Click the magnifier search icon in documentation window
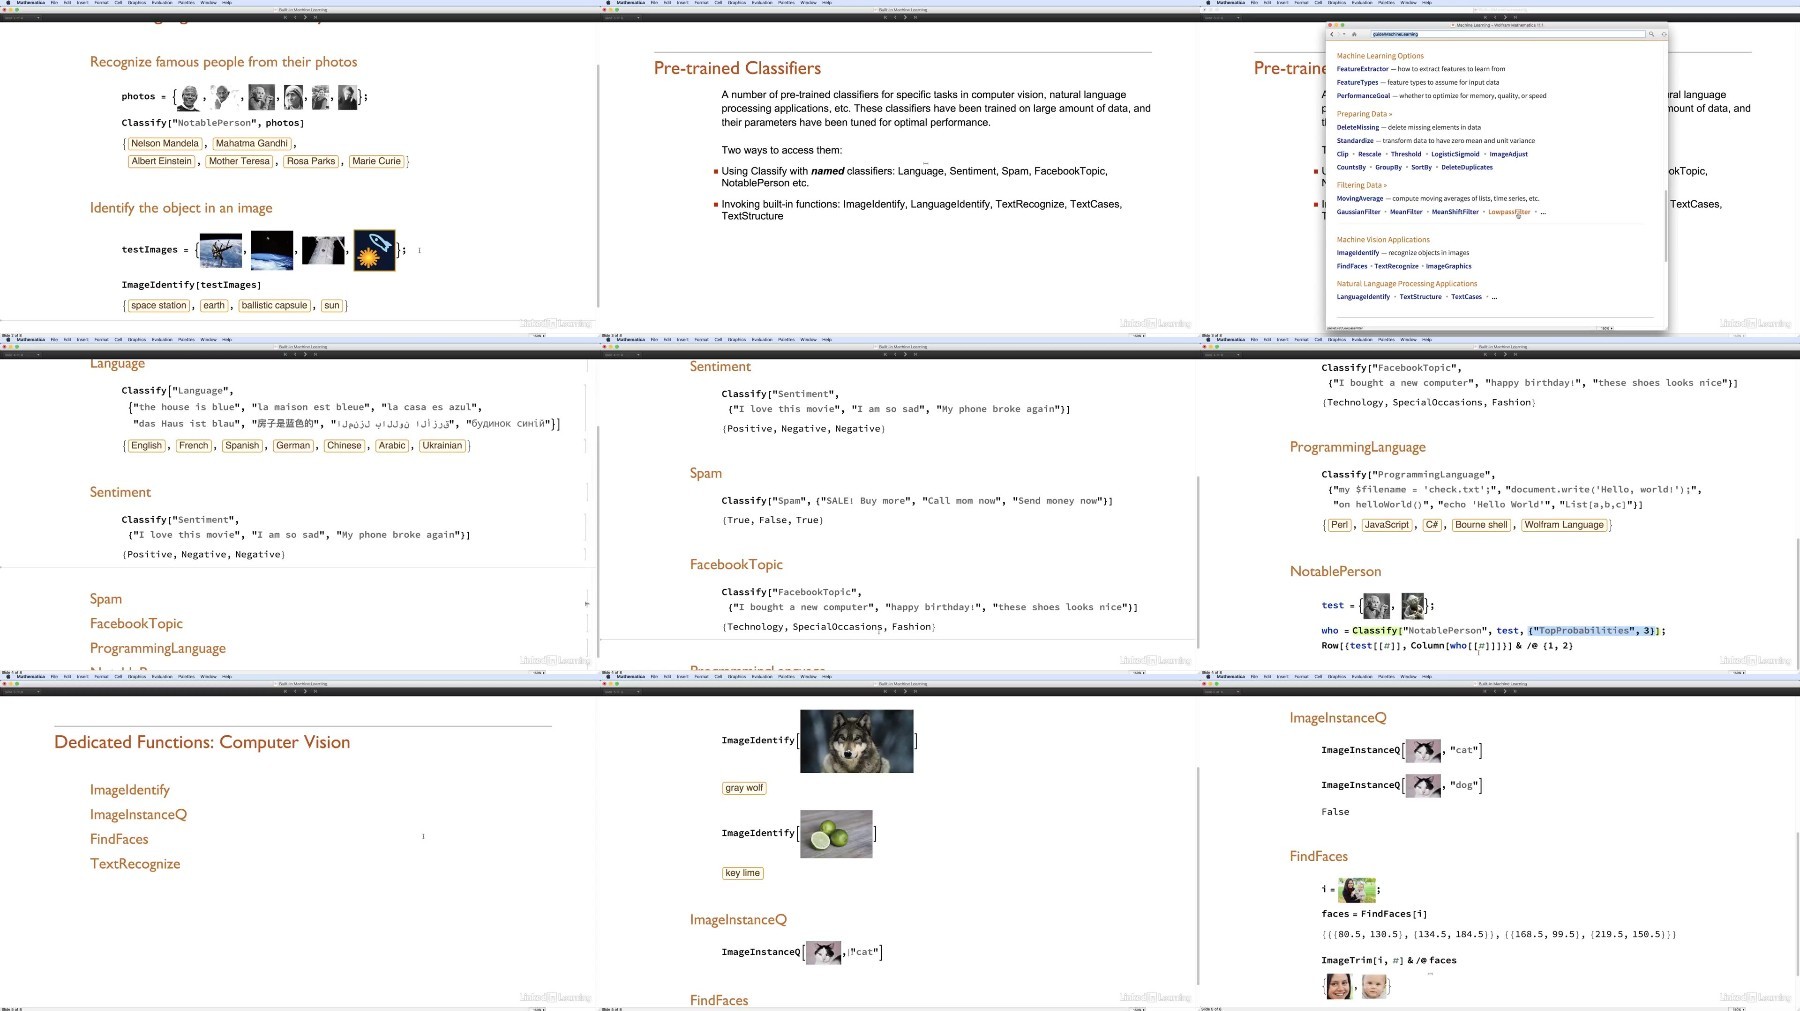This screenshot has height=1011, width=1800. (1651, 34)
